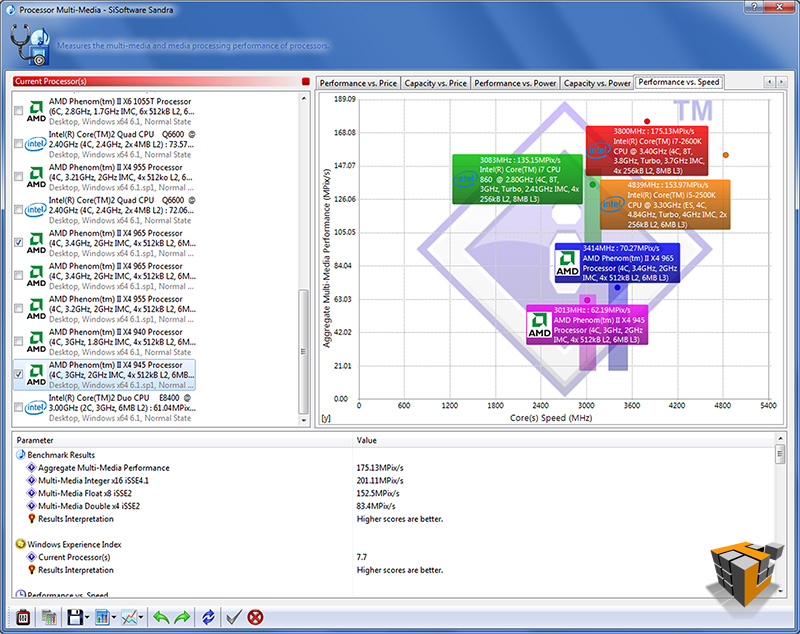Refresh results with the blue arrows icon

pos(208,618)
